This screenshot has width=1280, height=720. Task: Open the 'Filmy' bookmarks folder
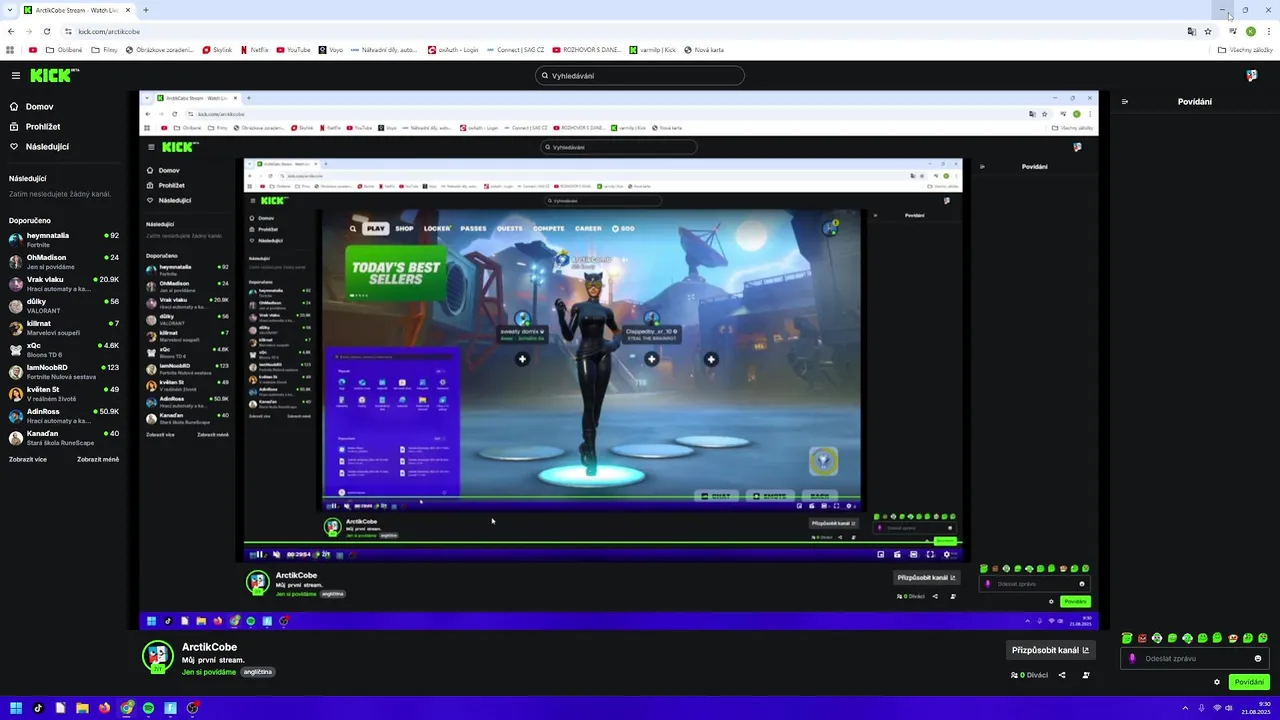104,49
